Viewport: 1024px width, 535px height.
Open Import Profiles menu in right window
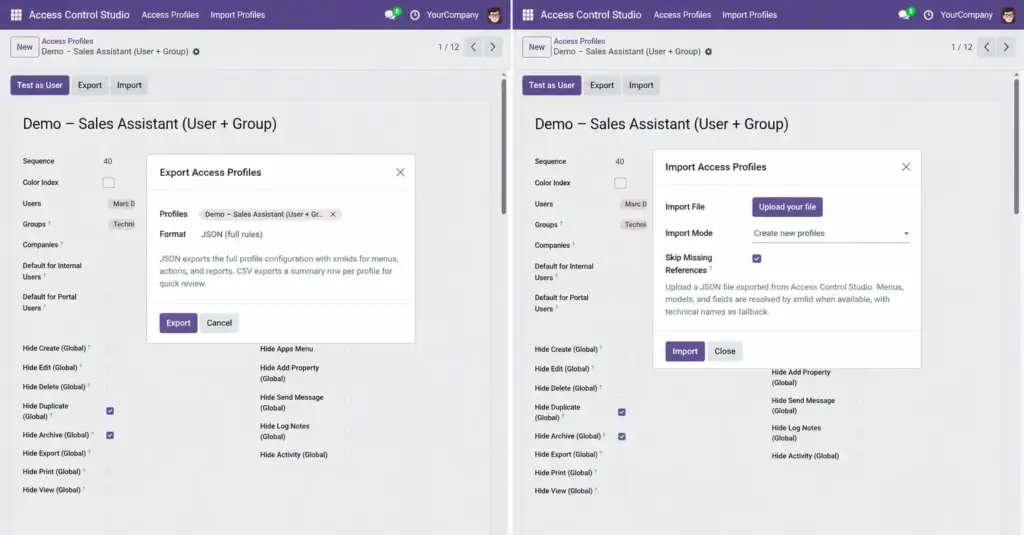pyautogui.click(x=750, y=14)
